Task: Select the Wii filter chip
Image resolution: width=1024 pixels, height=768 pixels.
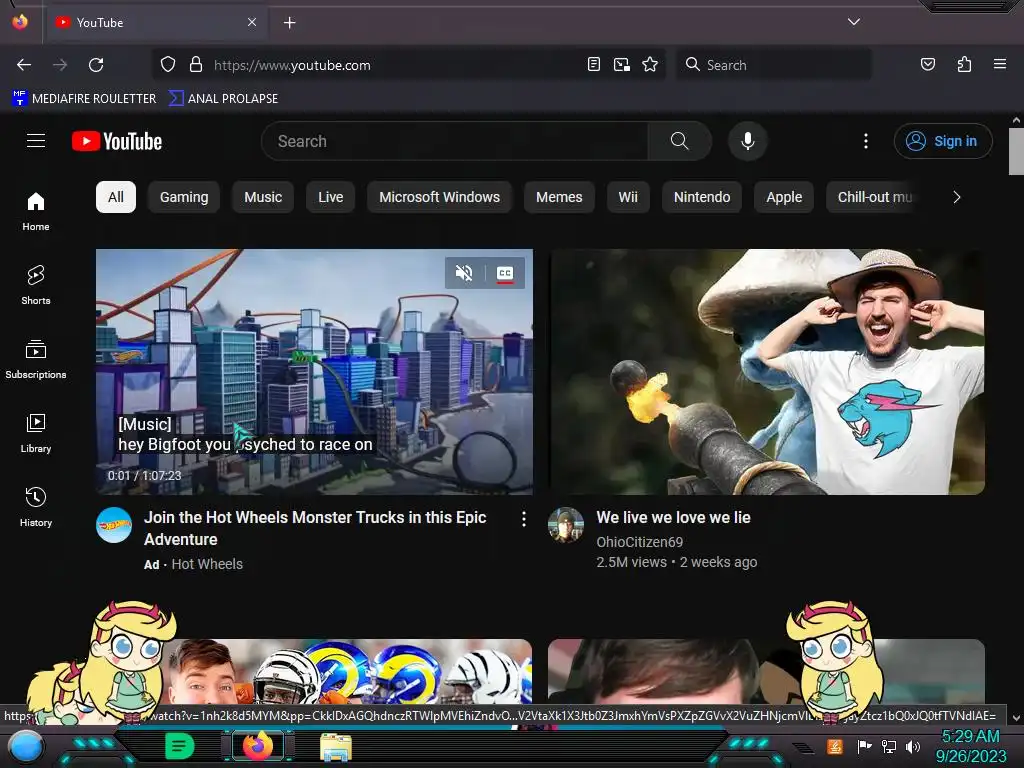Action: point(628,197)
